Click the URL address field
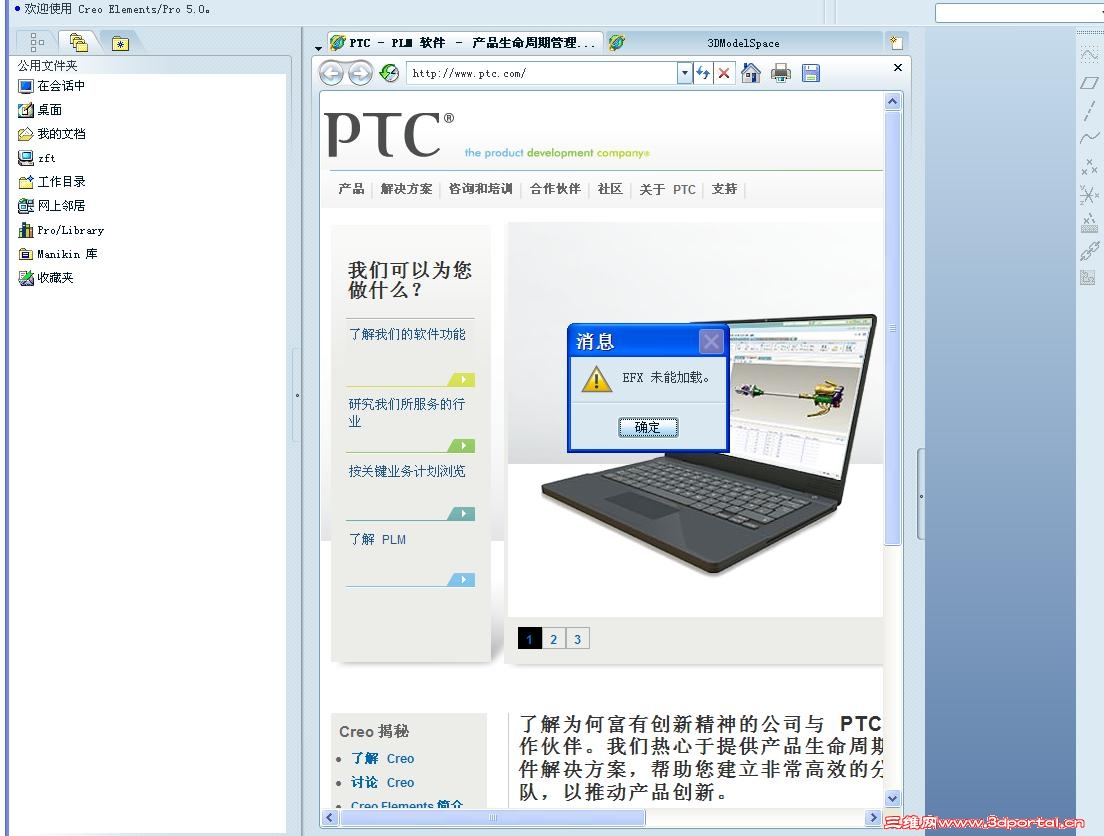 (541, 73)
